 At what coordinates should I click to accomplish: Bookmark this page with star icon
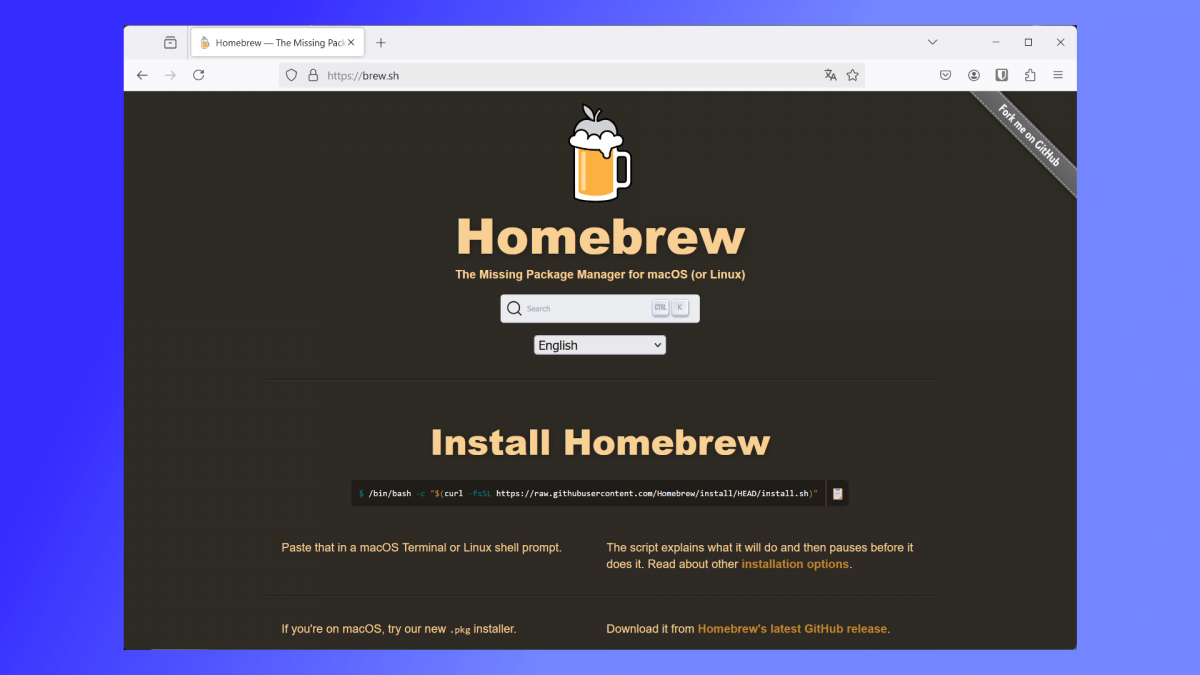(853, 75)
